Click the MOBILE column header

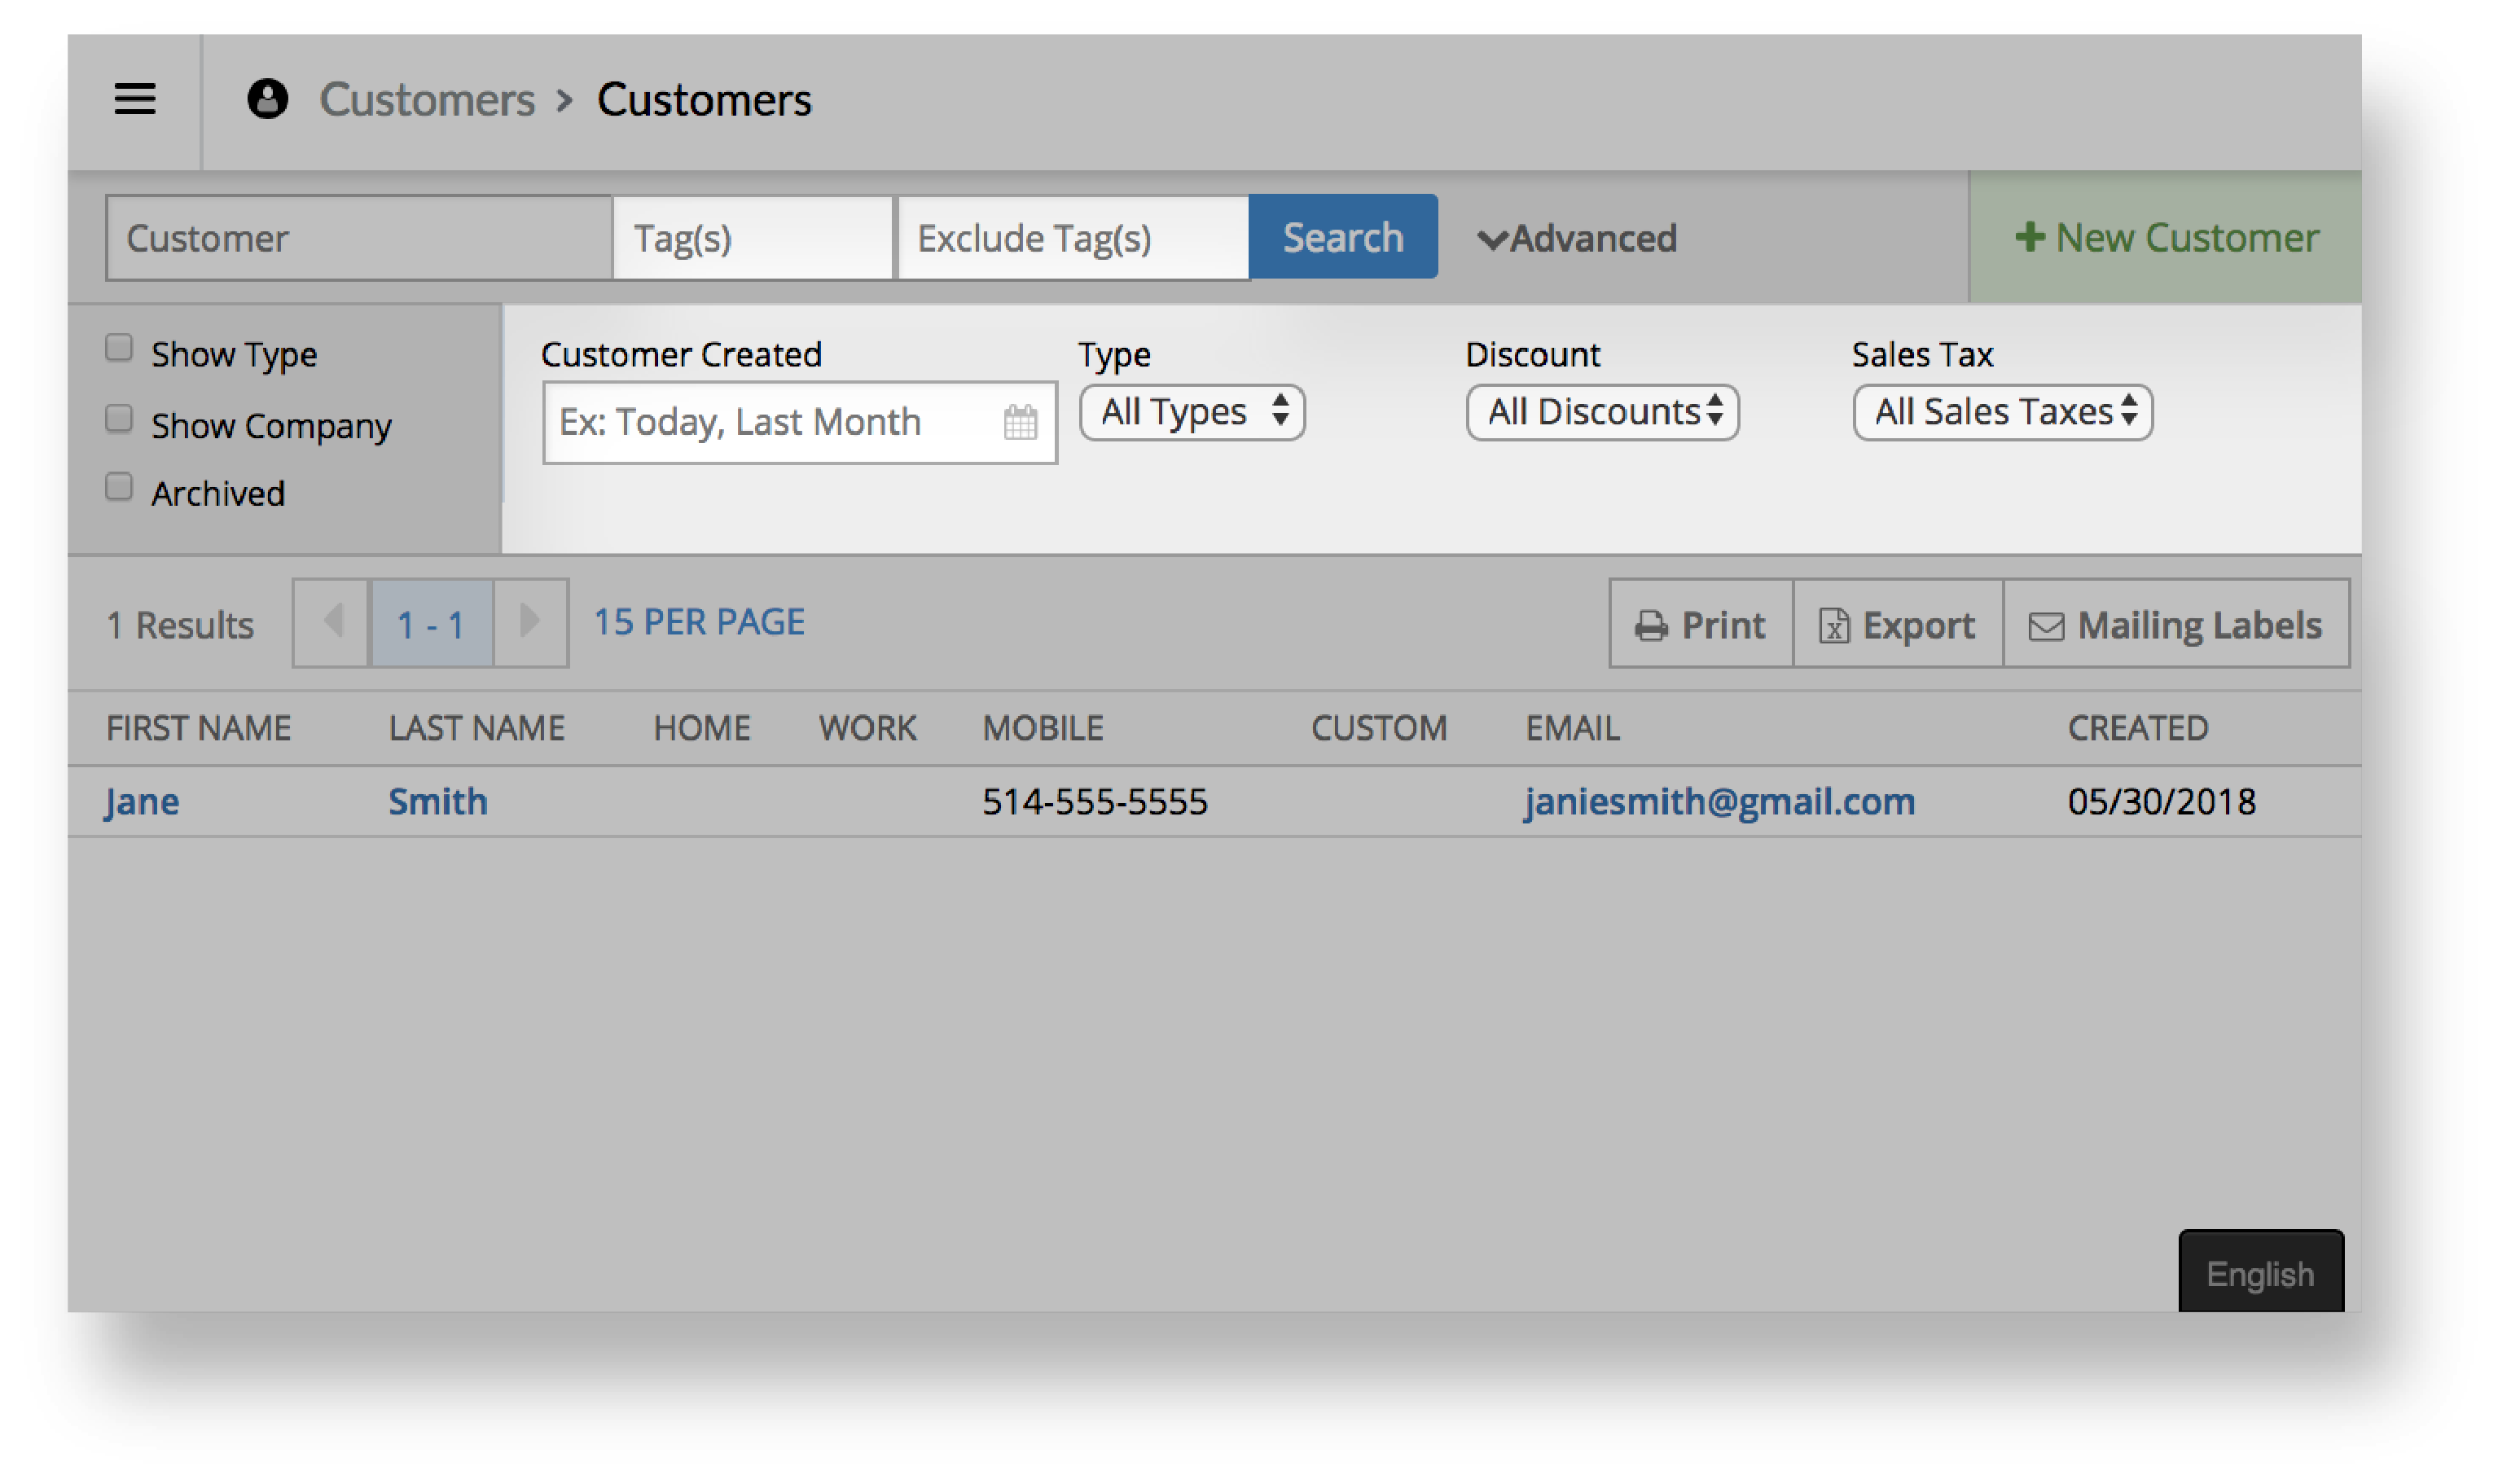click(x=1043, y=728)
